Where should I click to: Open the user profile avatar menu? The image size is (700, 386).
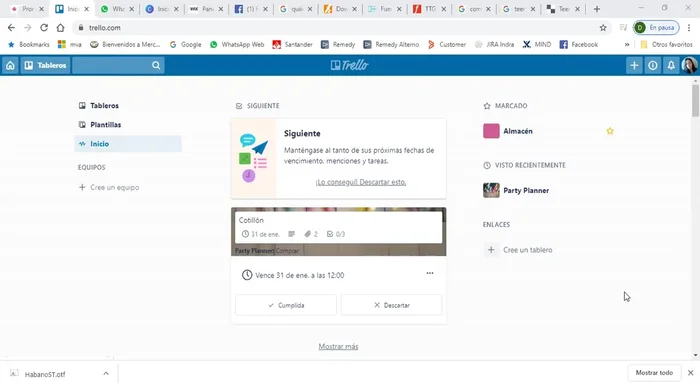(x=690, y=66)
